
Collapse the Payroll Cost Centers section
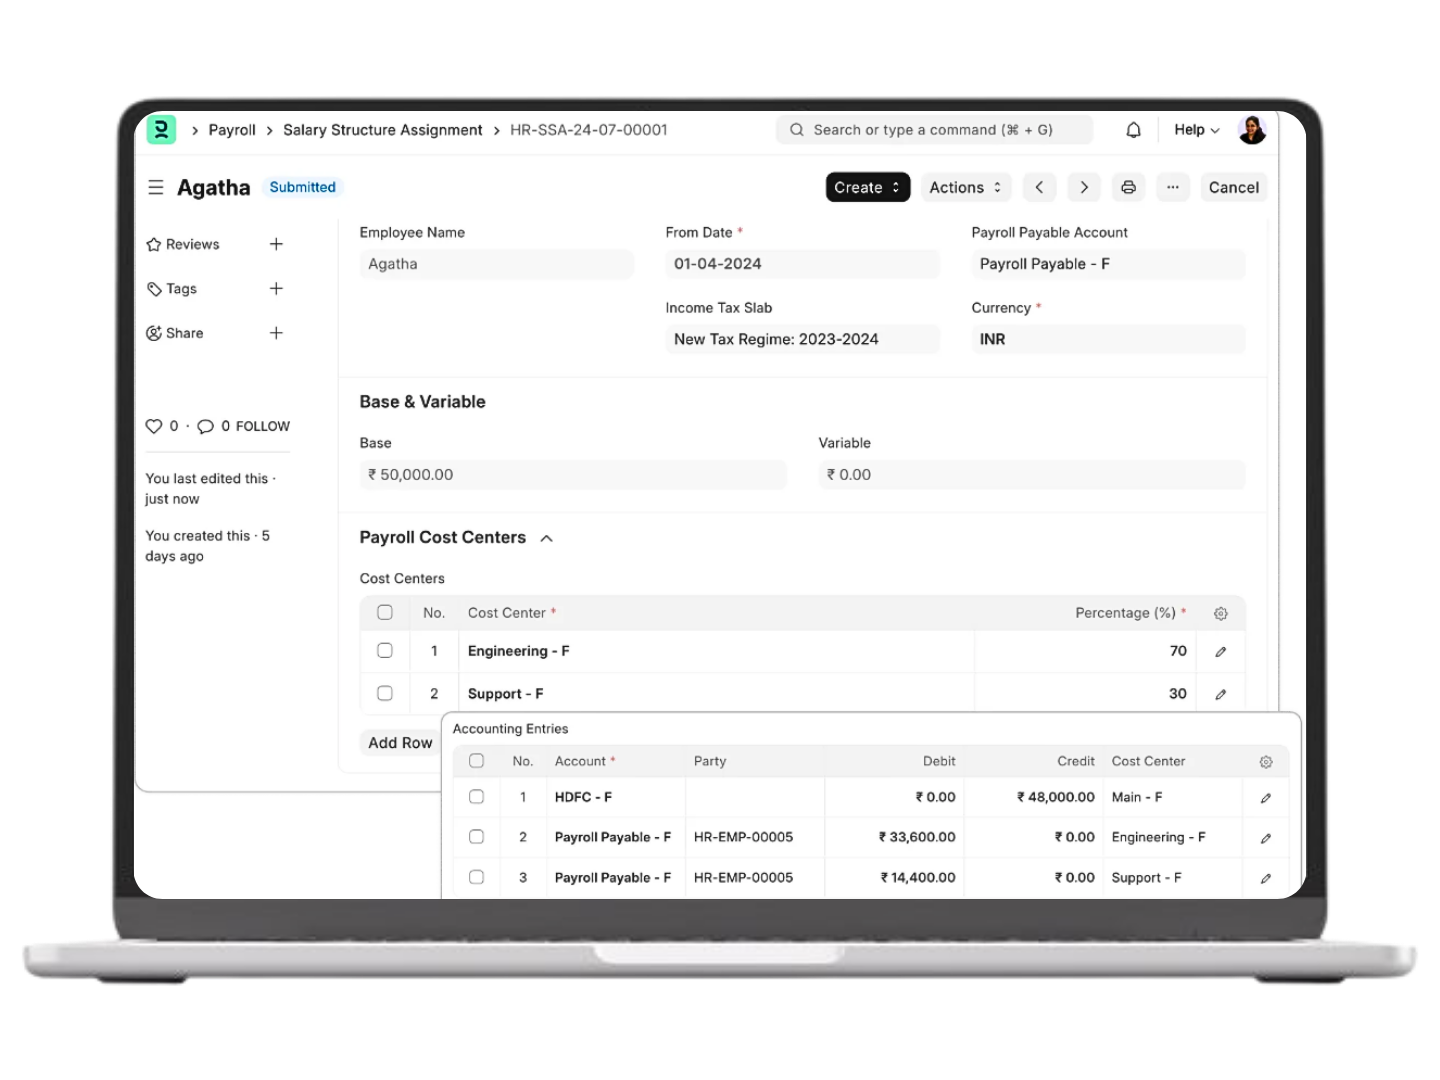pyautogui.click(x=546, y=538)
